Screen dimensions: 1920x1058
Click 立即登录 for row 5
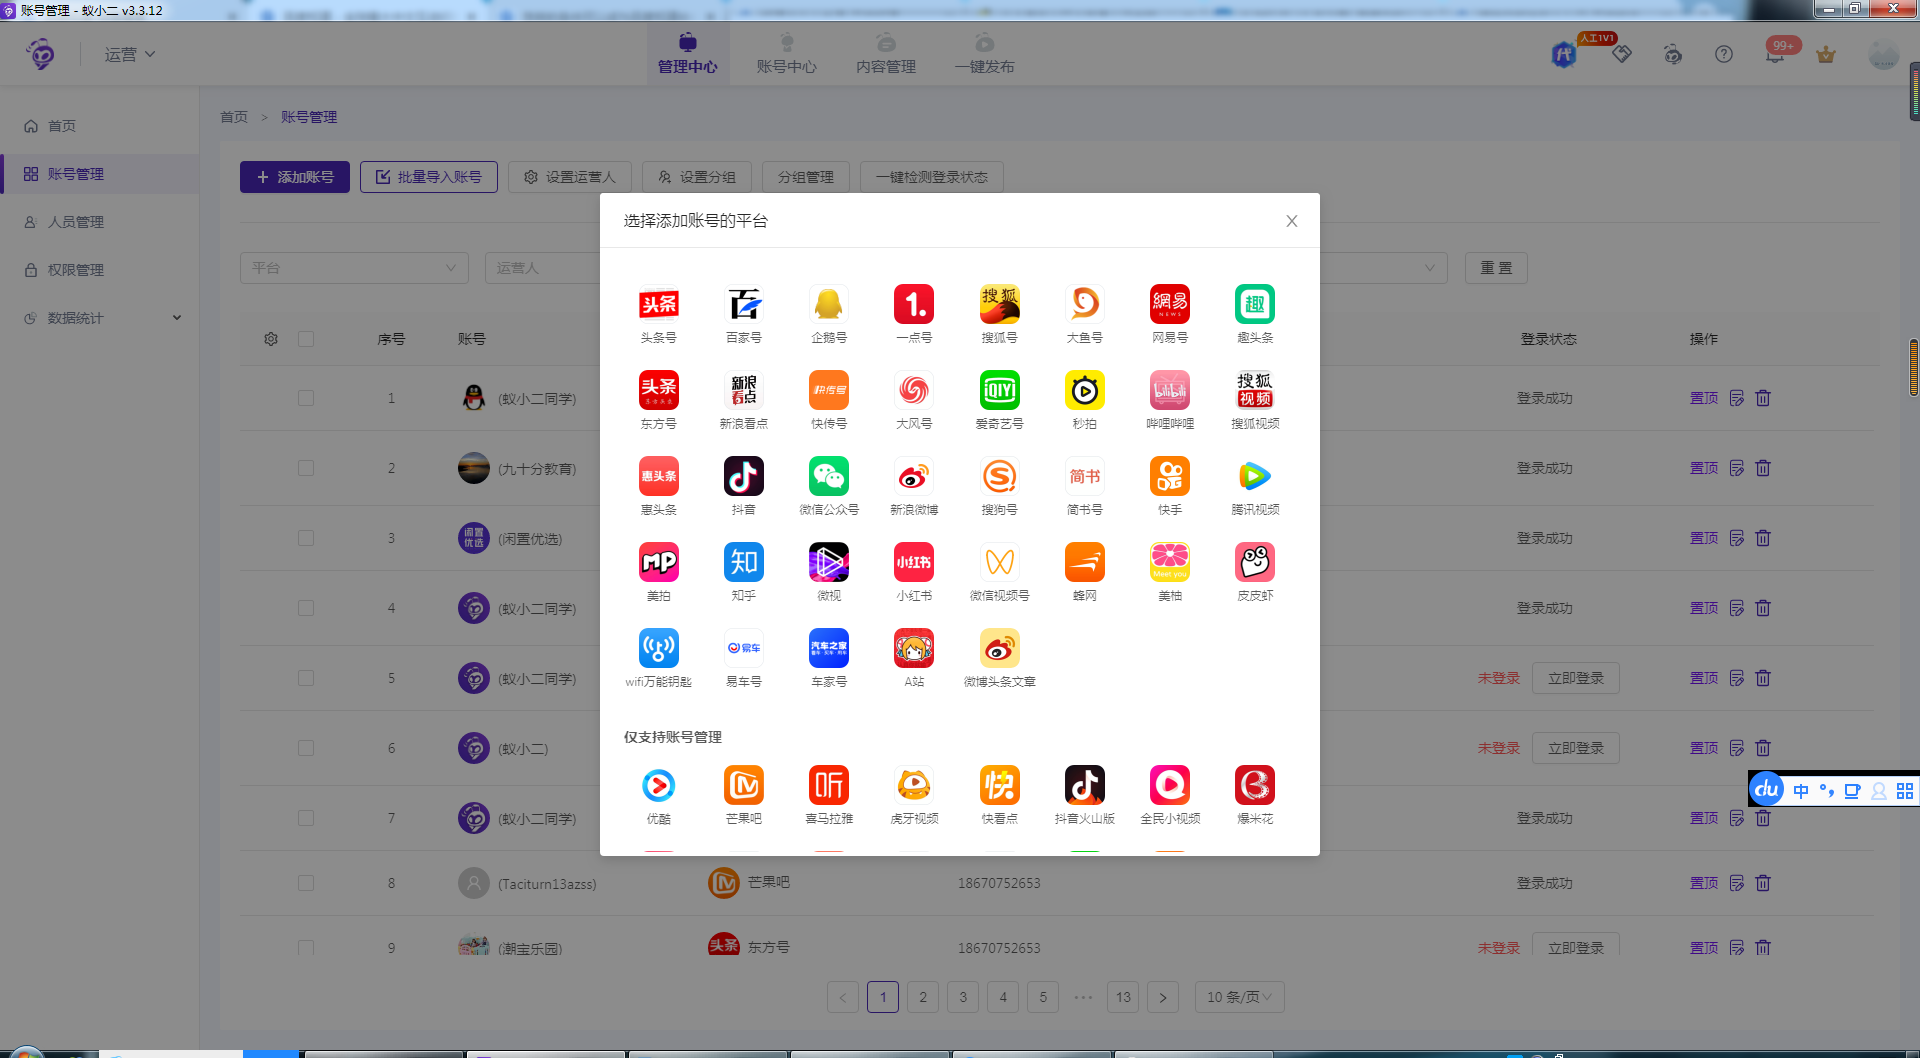(1576, 678)
